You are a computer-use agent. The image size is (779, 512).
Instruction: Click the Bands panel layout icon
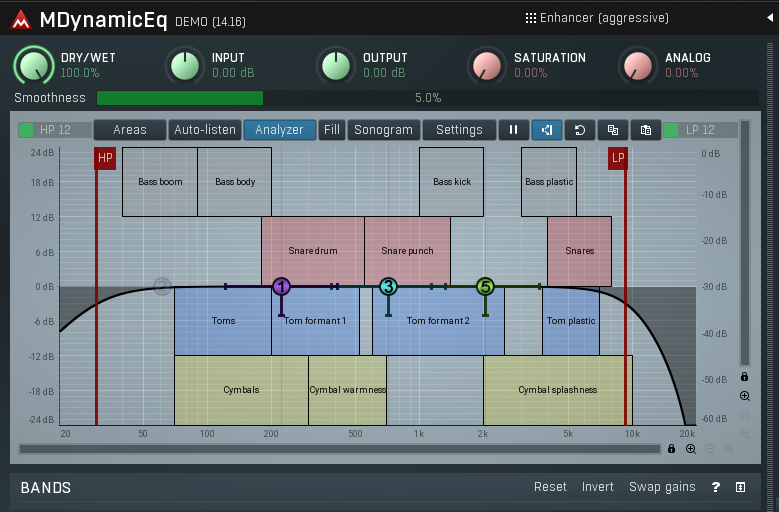(x=740, y=487)
